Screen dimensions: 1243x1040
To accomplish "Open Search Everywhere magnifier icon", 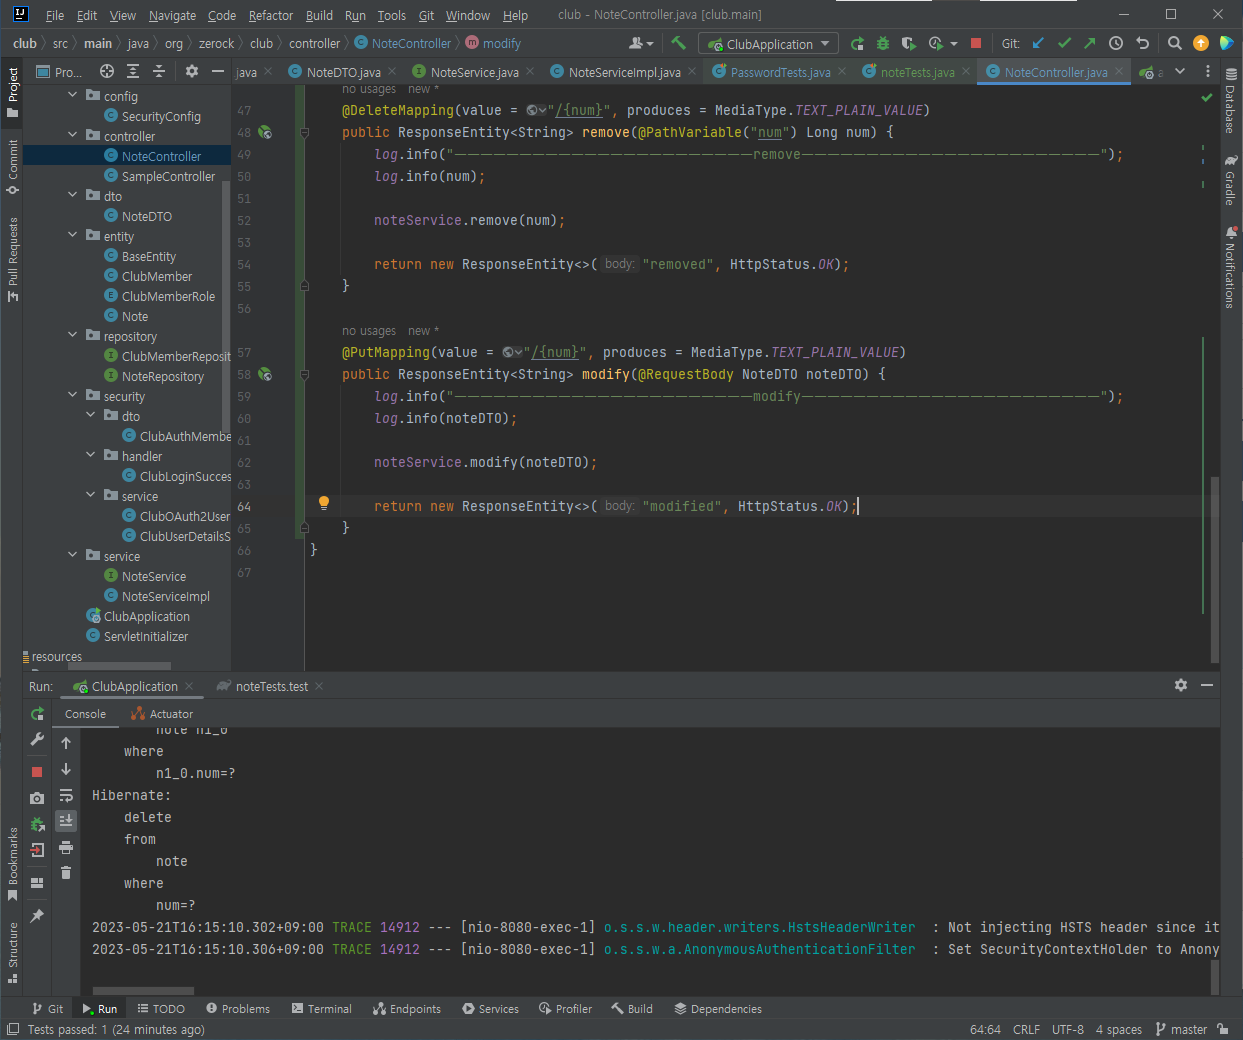I will click(1175, 43).
